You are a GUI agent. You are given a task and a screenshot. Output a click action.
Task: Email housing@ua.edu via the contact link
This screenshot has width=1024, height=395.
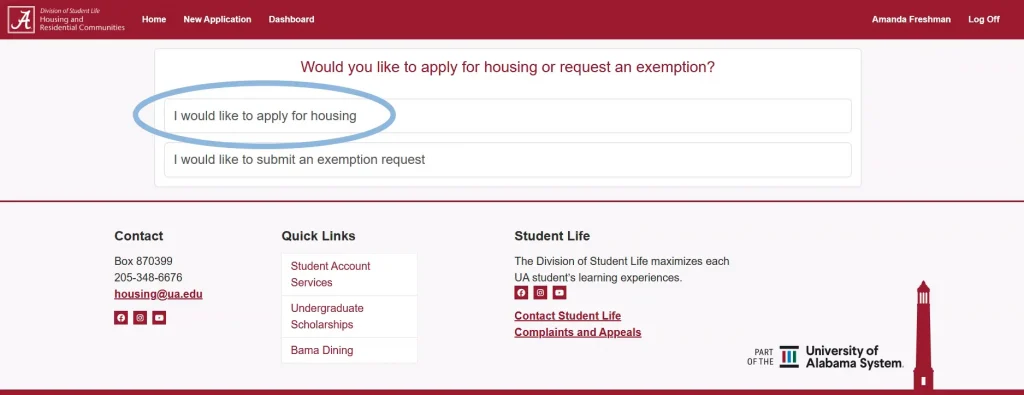(x=159, y=294)
